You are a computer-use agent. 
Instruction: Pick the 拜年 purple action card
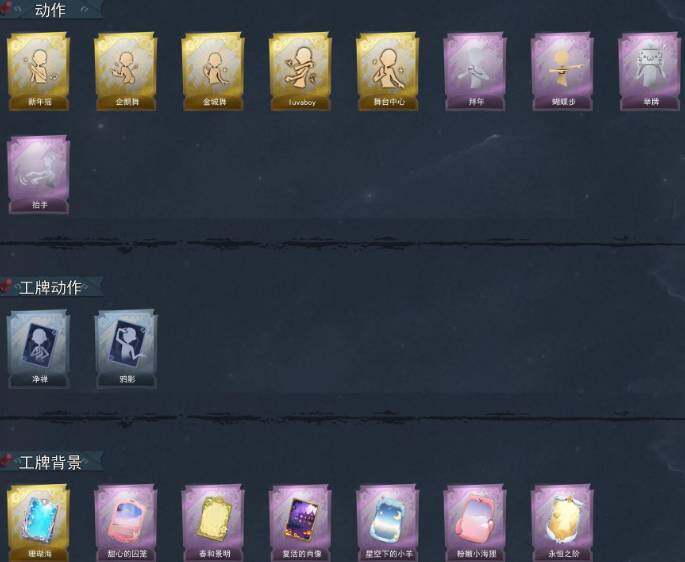[x=475, y=71]
